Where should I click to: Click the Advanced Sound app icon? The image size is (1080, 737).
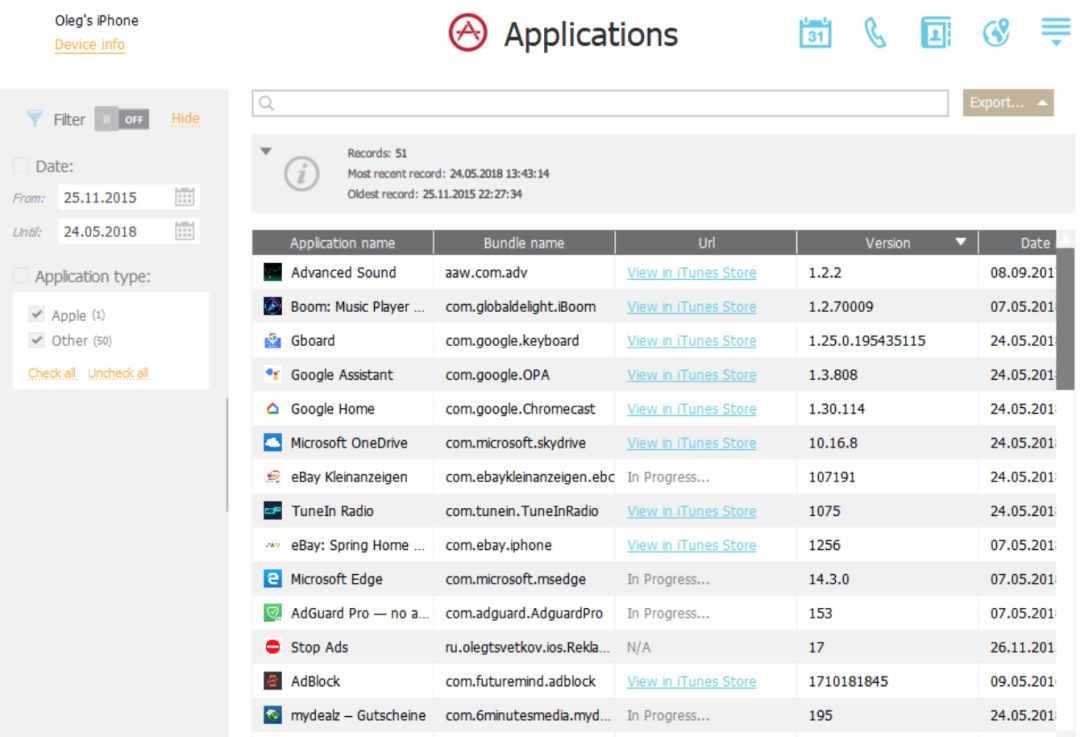[273, 272]
